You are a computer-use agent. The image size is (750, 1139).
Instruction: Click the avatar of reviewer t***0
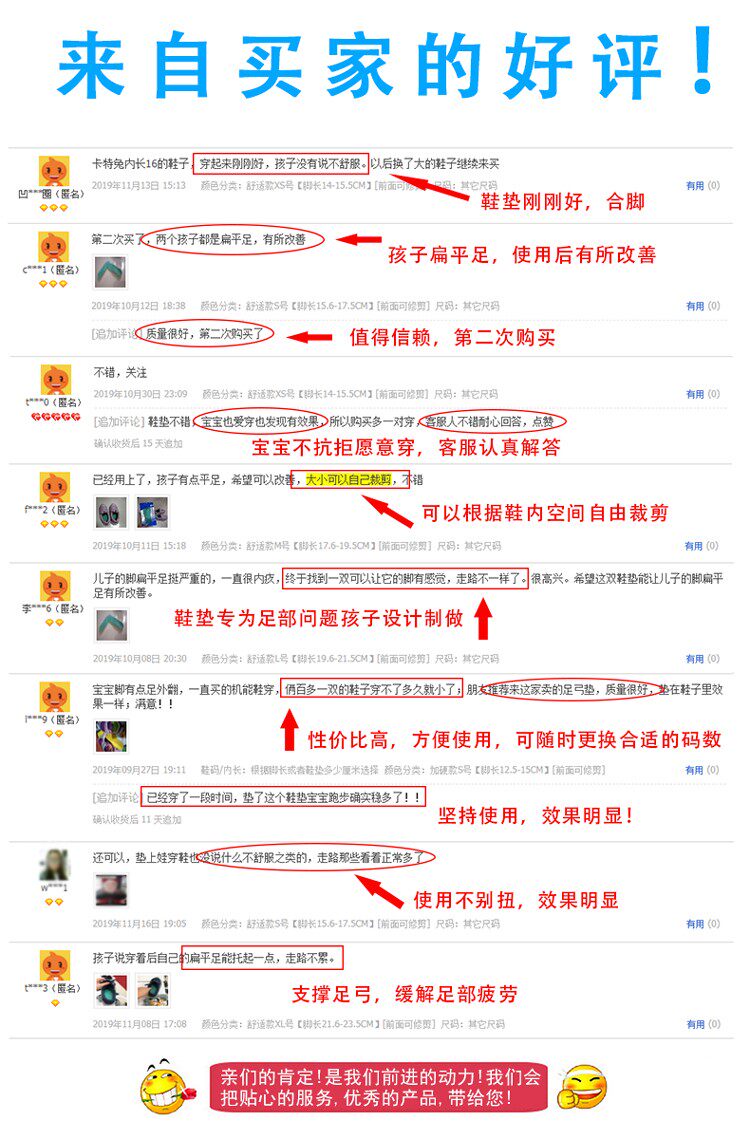pos(56,380)
